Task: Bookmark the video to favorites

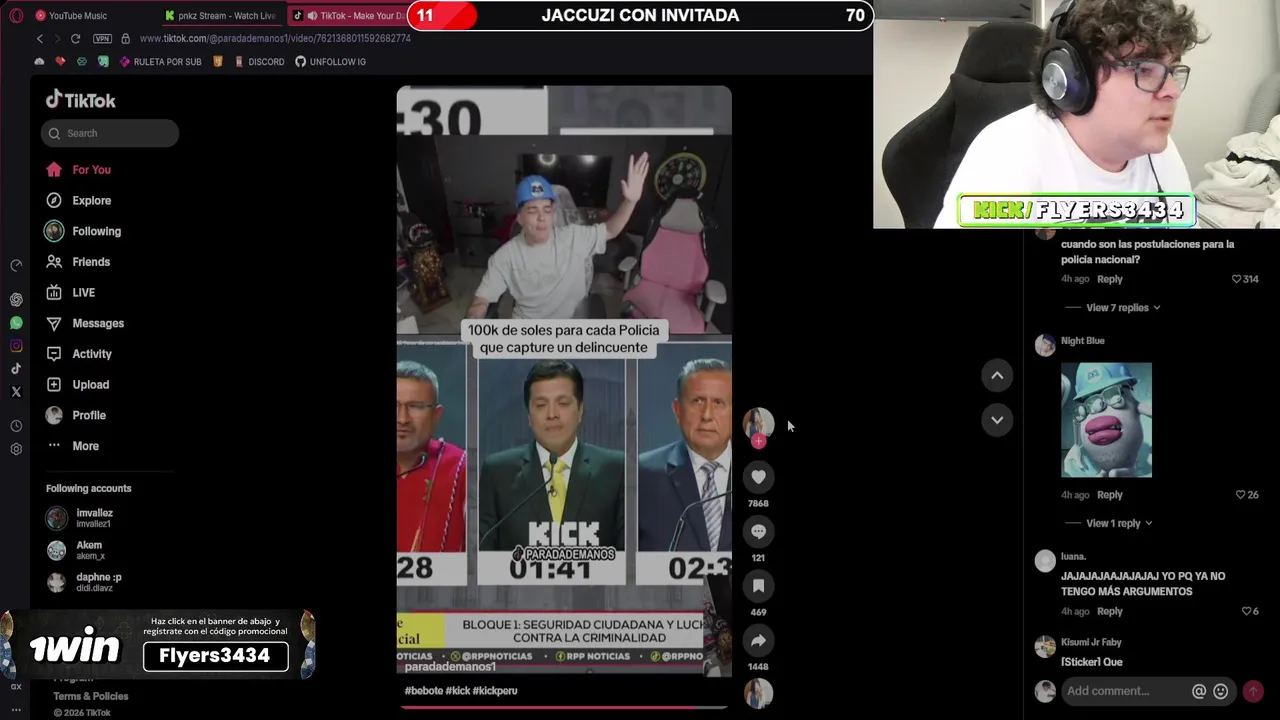Action: [x=758, y=586]
